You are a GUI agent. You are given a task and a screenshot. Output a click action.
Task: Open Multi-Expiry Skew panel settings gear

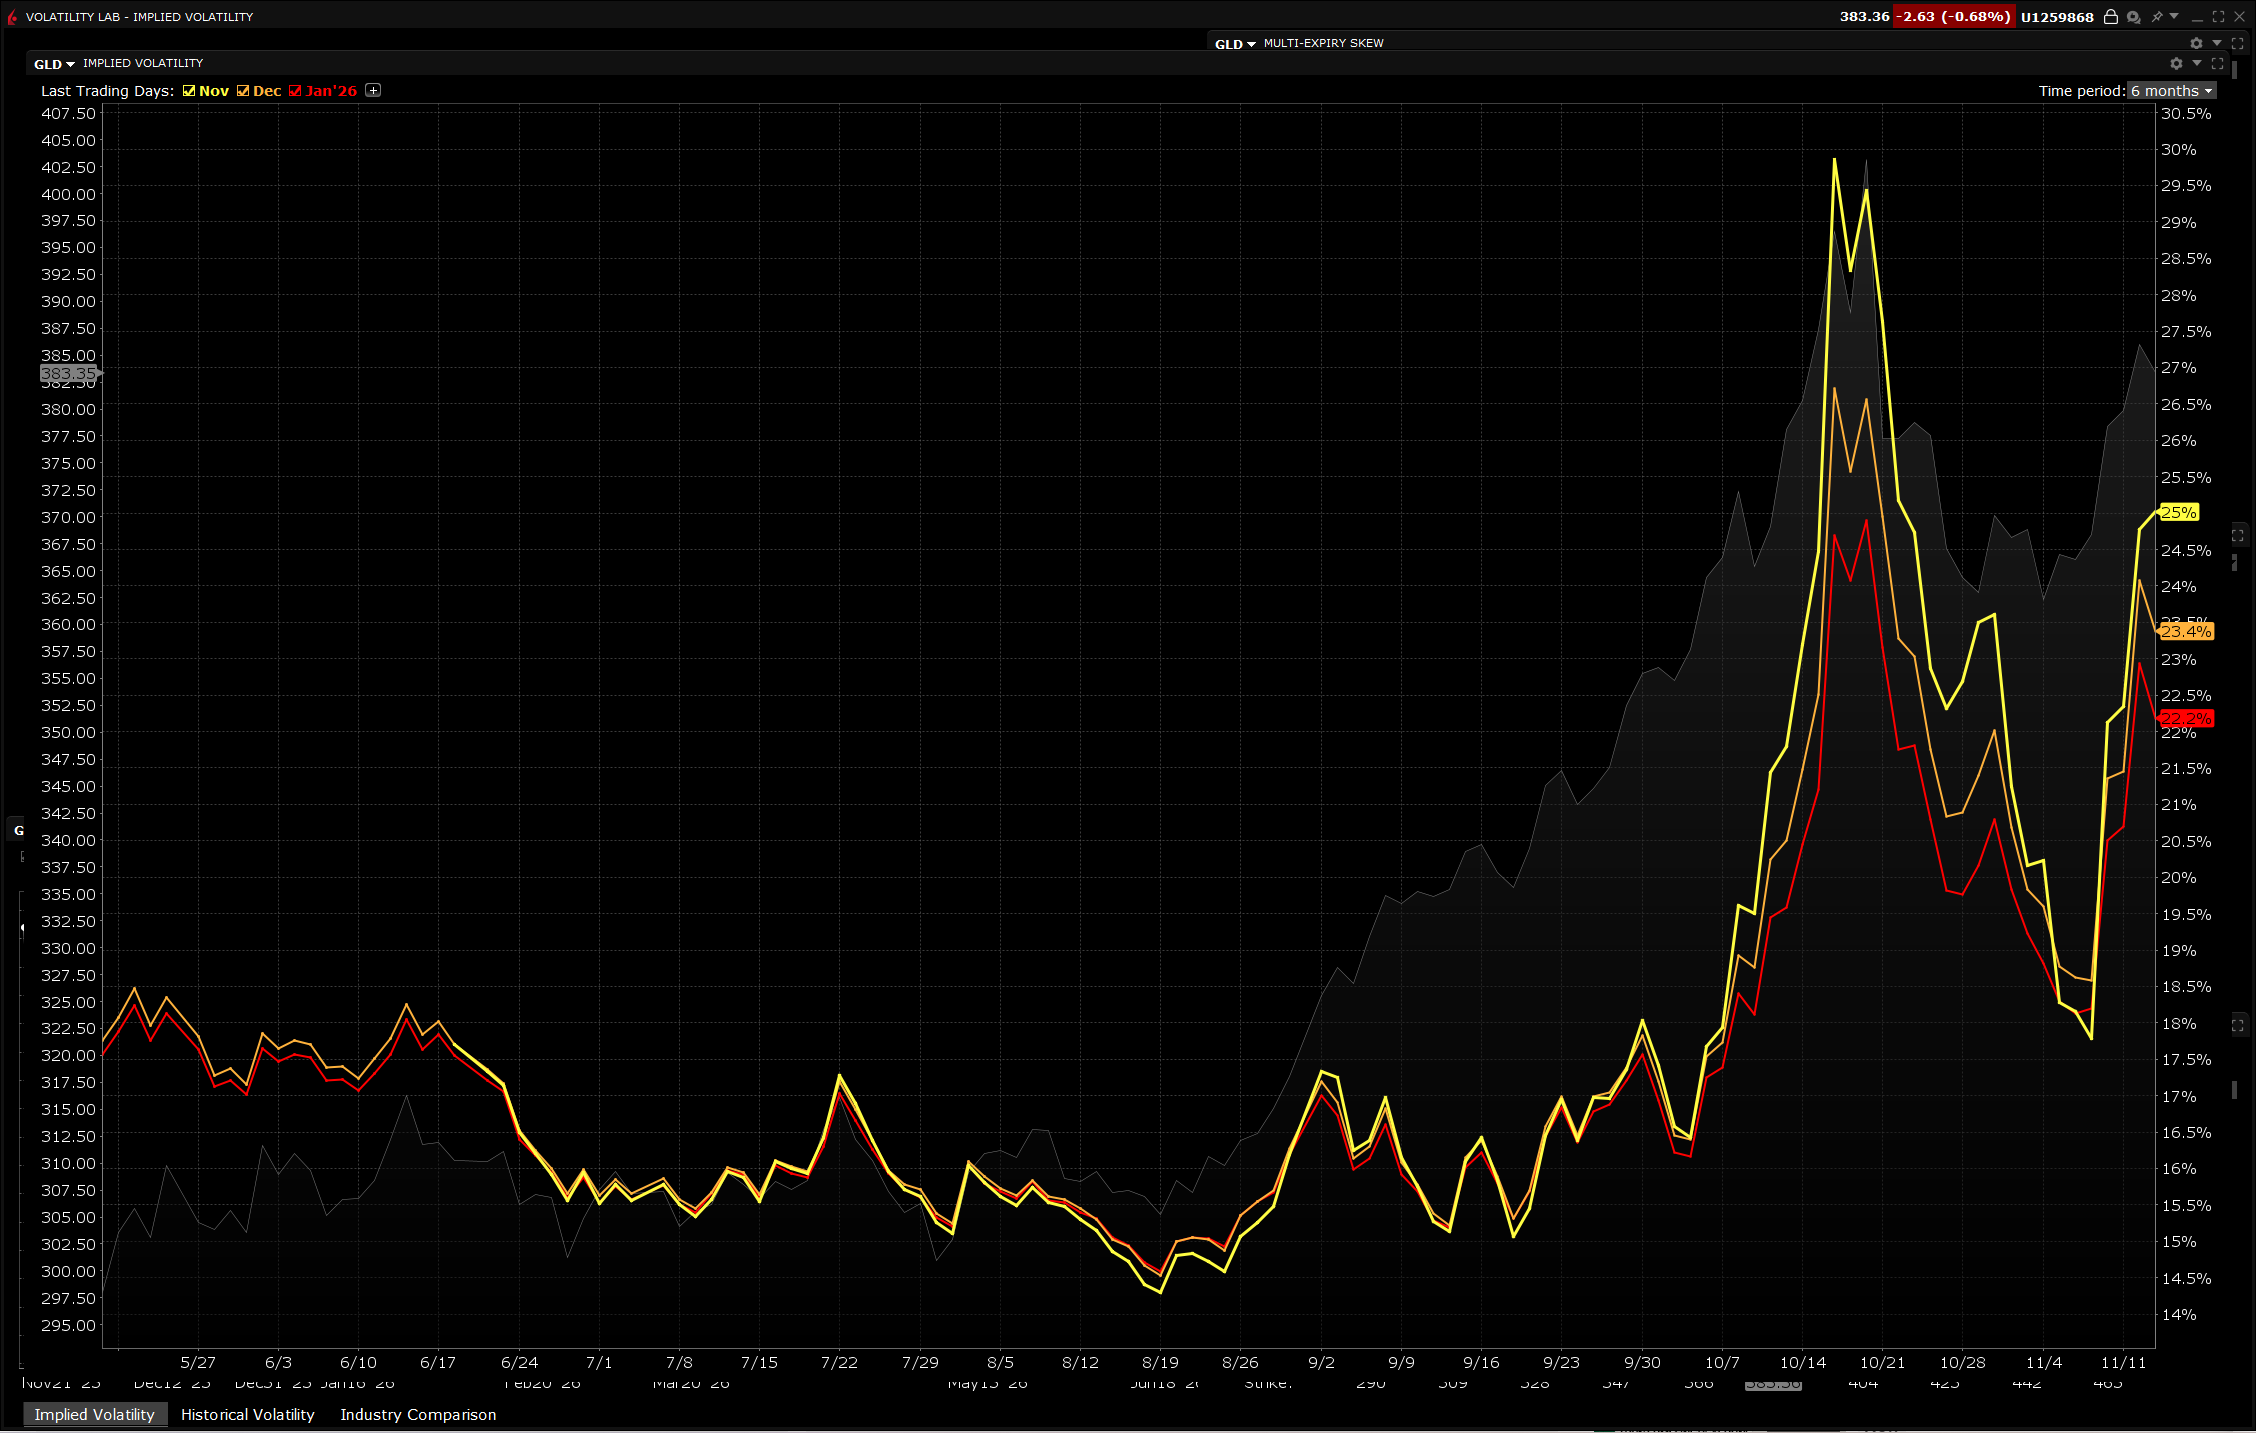tap(2196, 43)
